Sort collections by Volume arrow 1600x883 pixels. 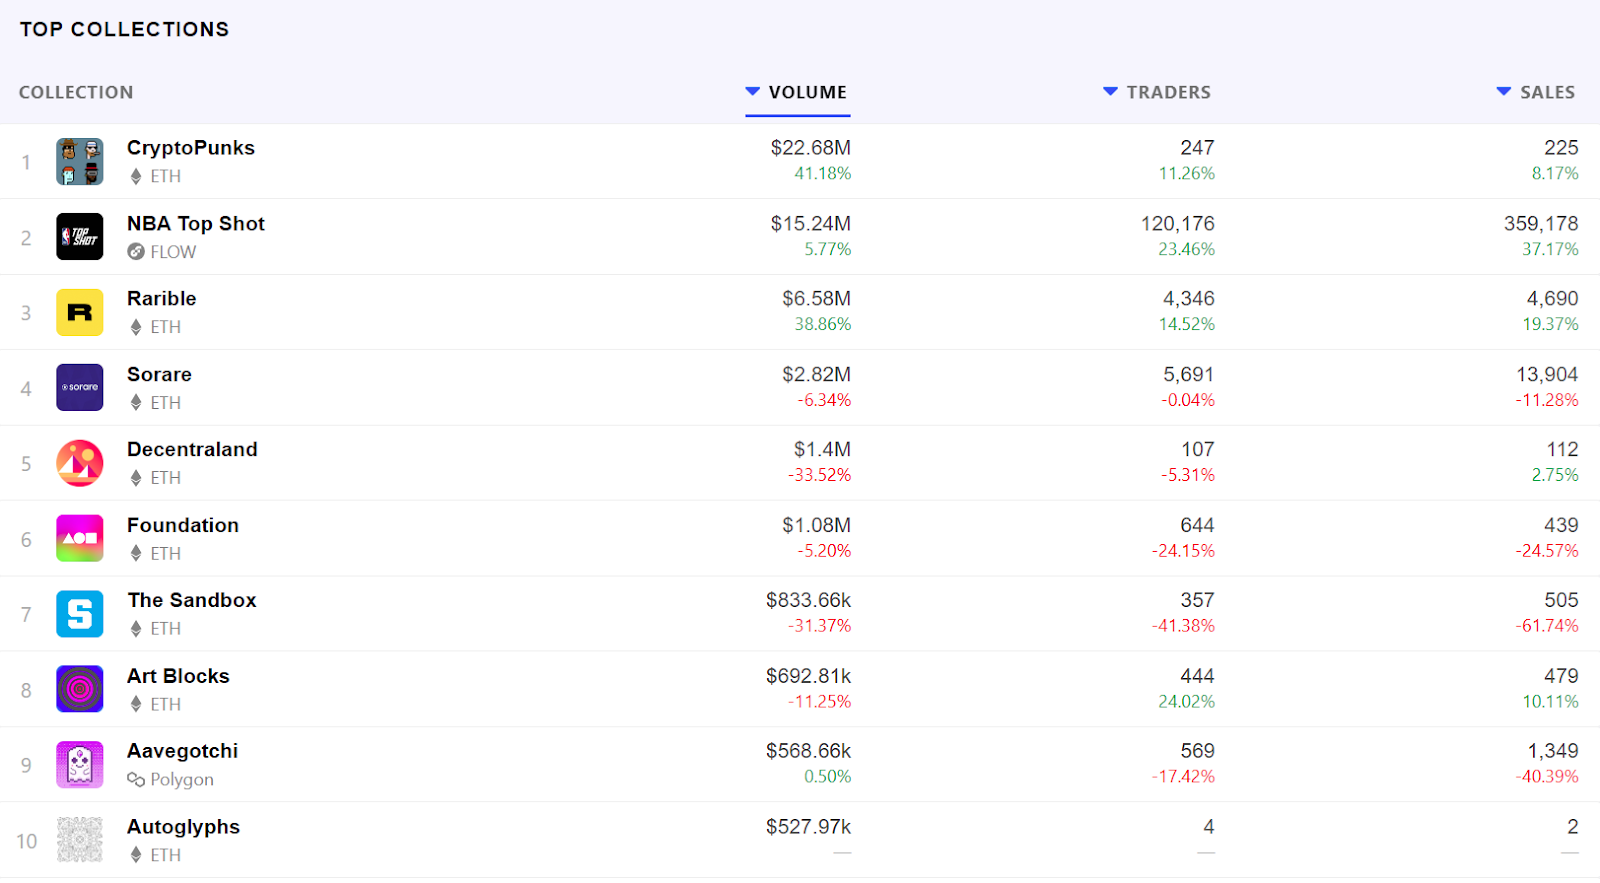[753, 92]
